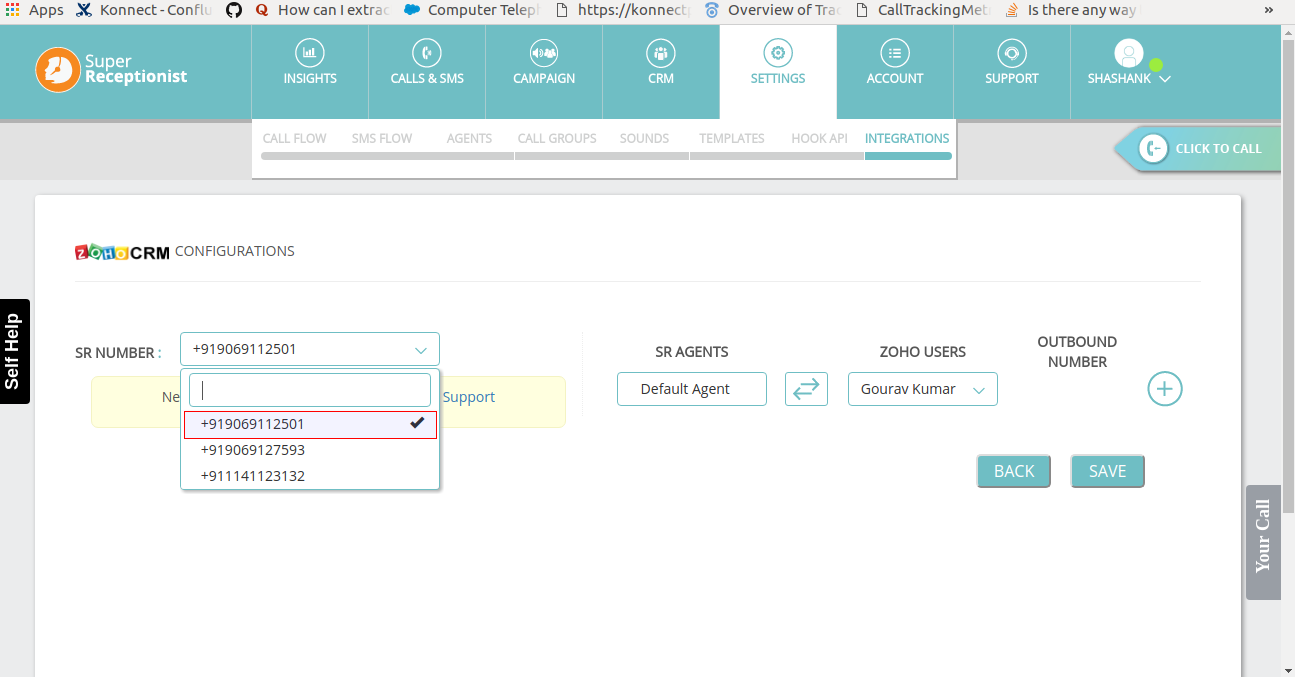The image size is (1295, 677).
Task: Open the CallTrackingMetrics bookmark
Action: tap(922, 10)
